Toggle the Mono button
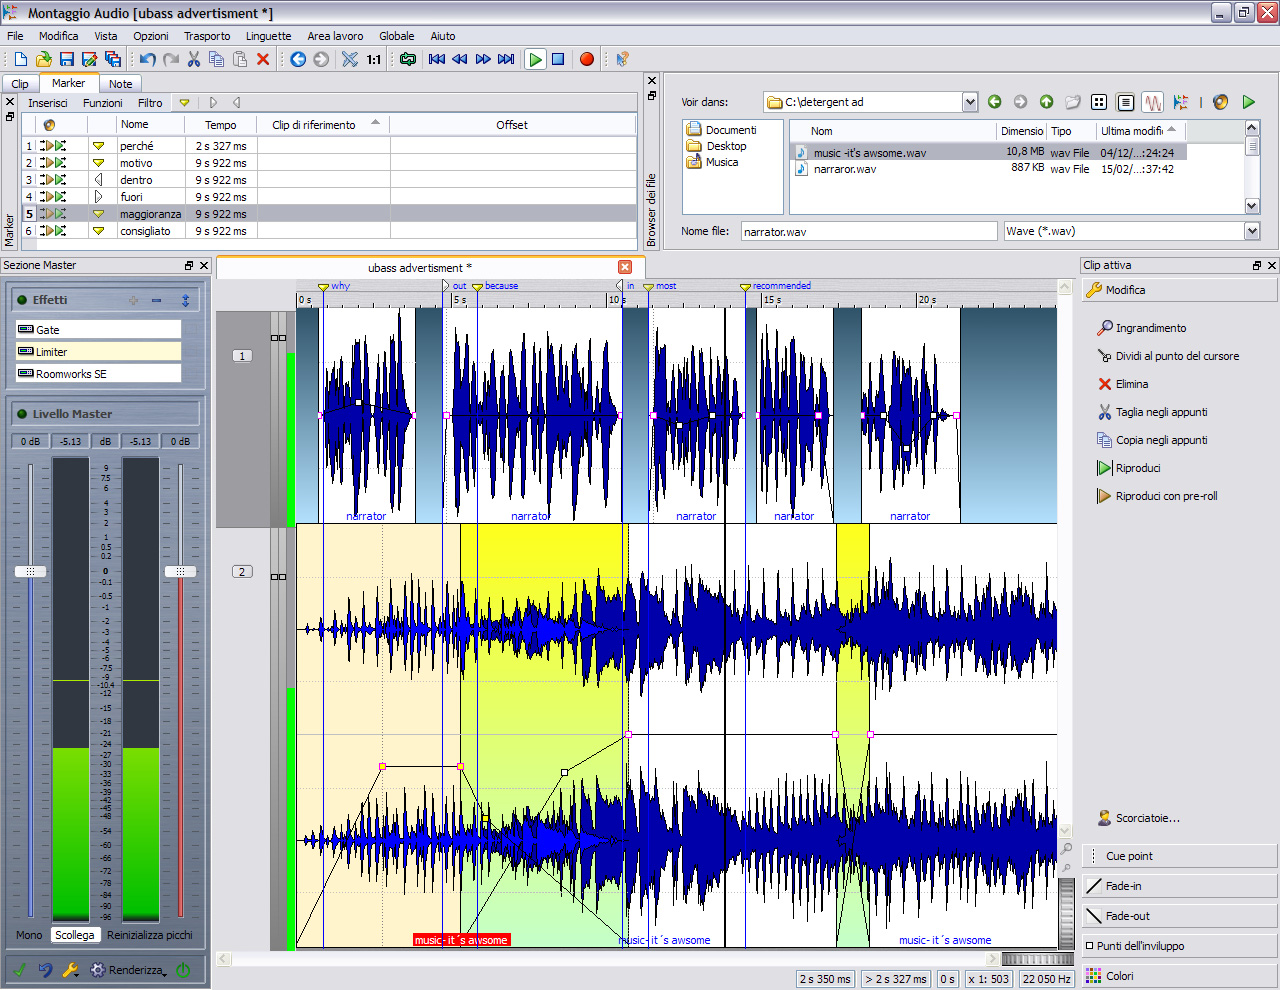The height and width of the screenshot is (990, 1280). (x=29, y=935)
